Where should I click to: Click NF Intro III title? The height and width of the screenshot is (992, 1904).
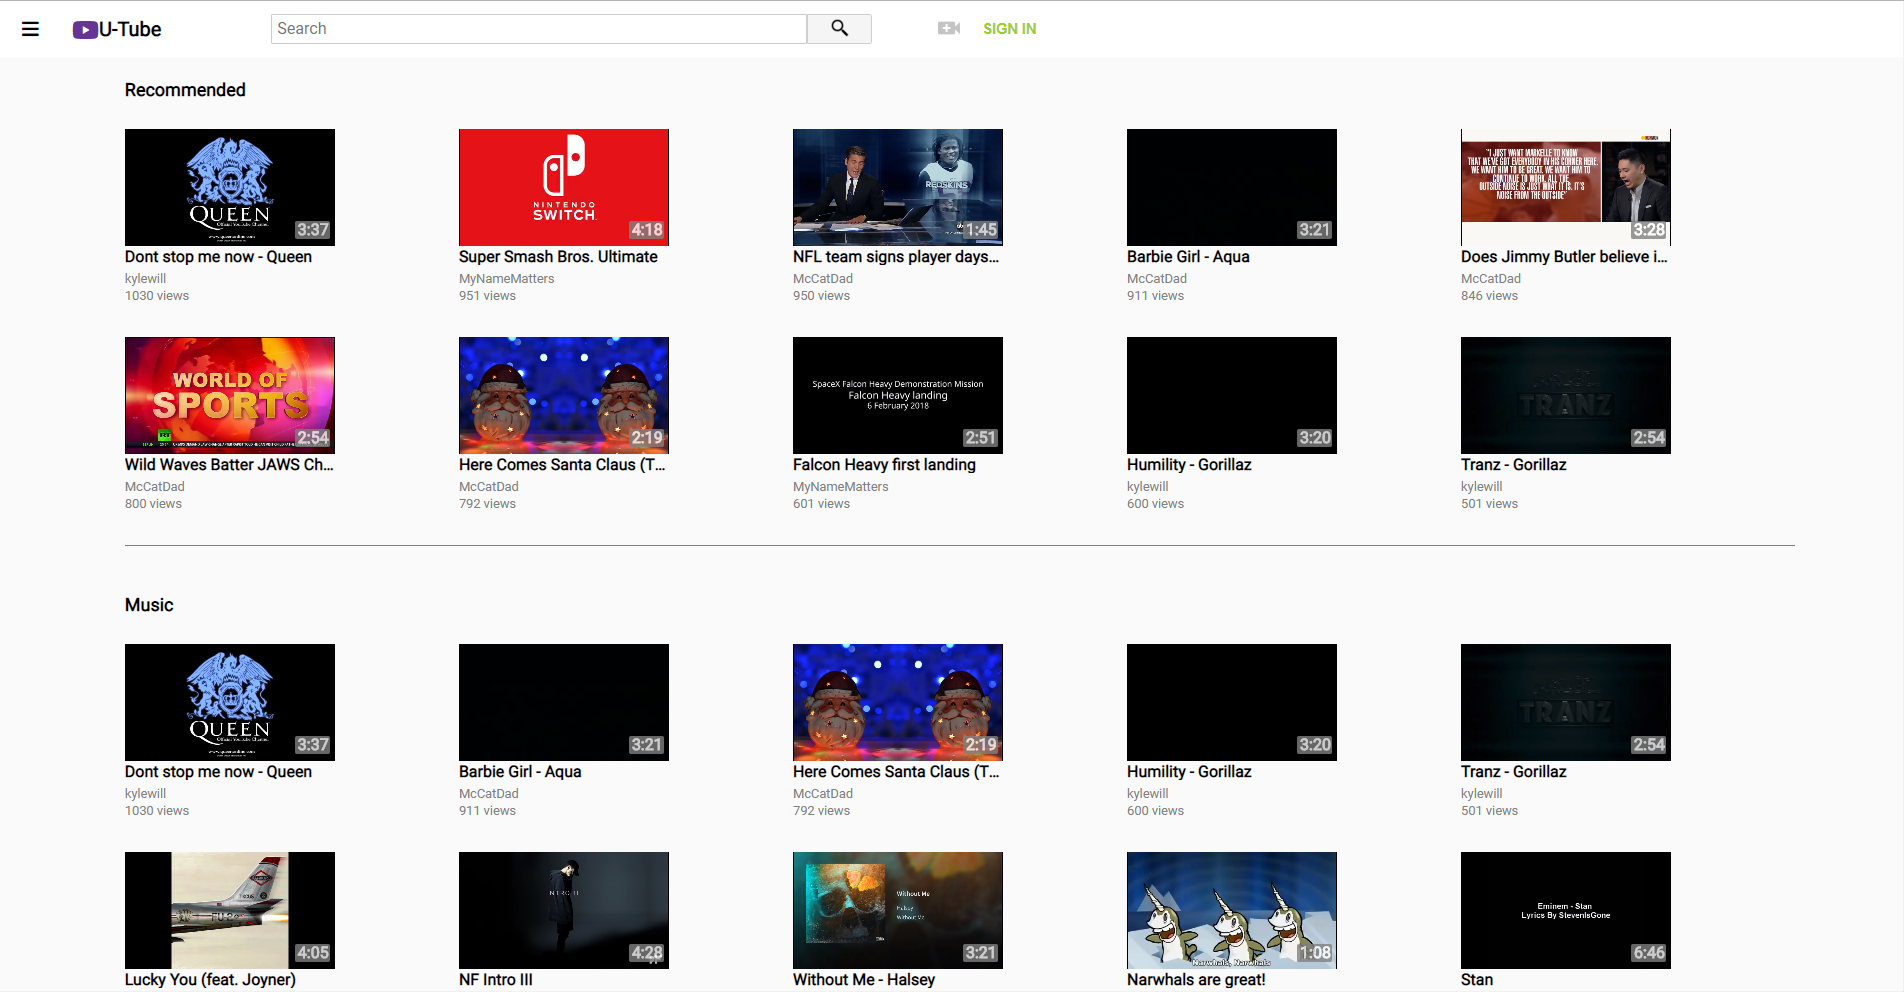click(496, 980)
